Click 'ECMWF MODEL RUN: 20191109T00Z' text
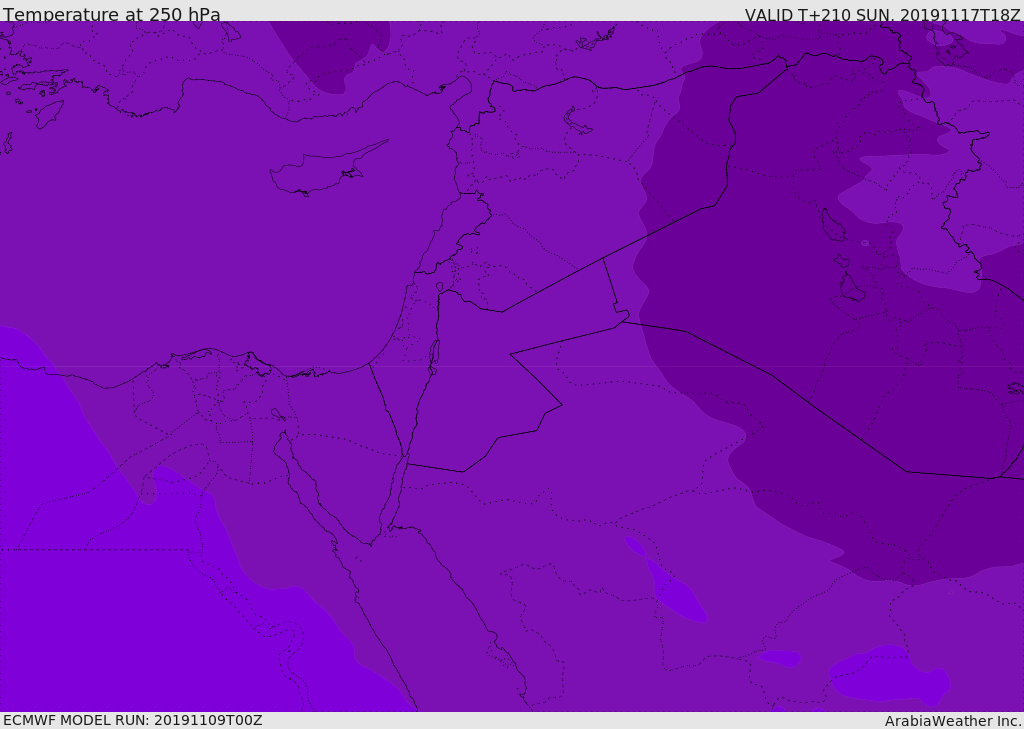The width and height of the screenshot is (1024, 729). pos(133,720)
